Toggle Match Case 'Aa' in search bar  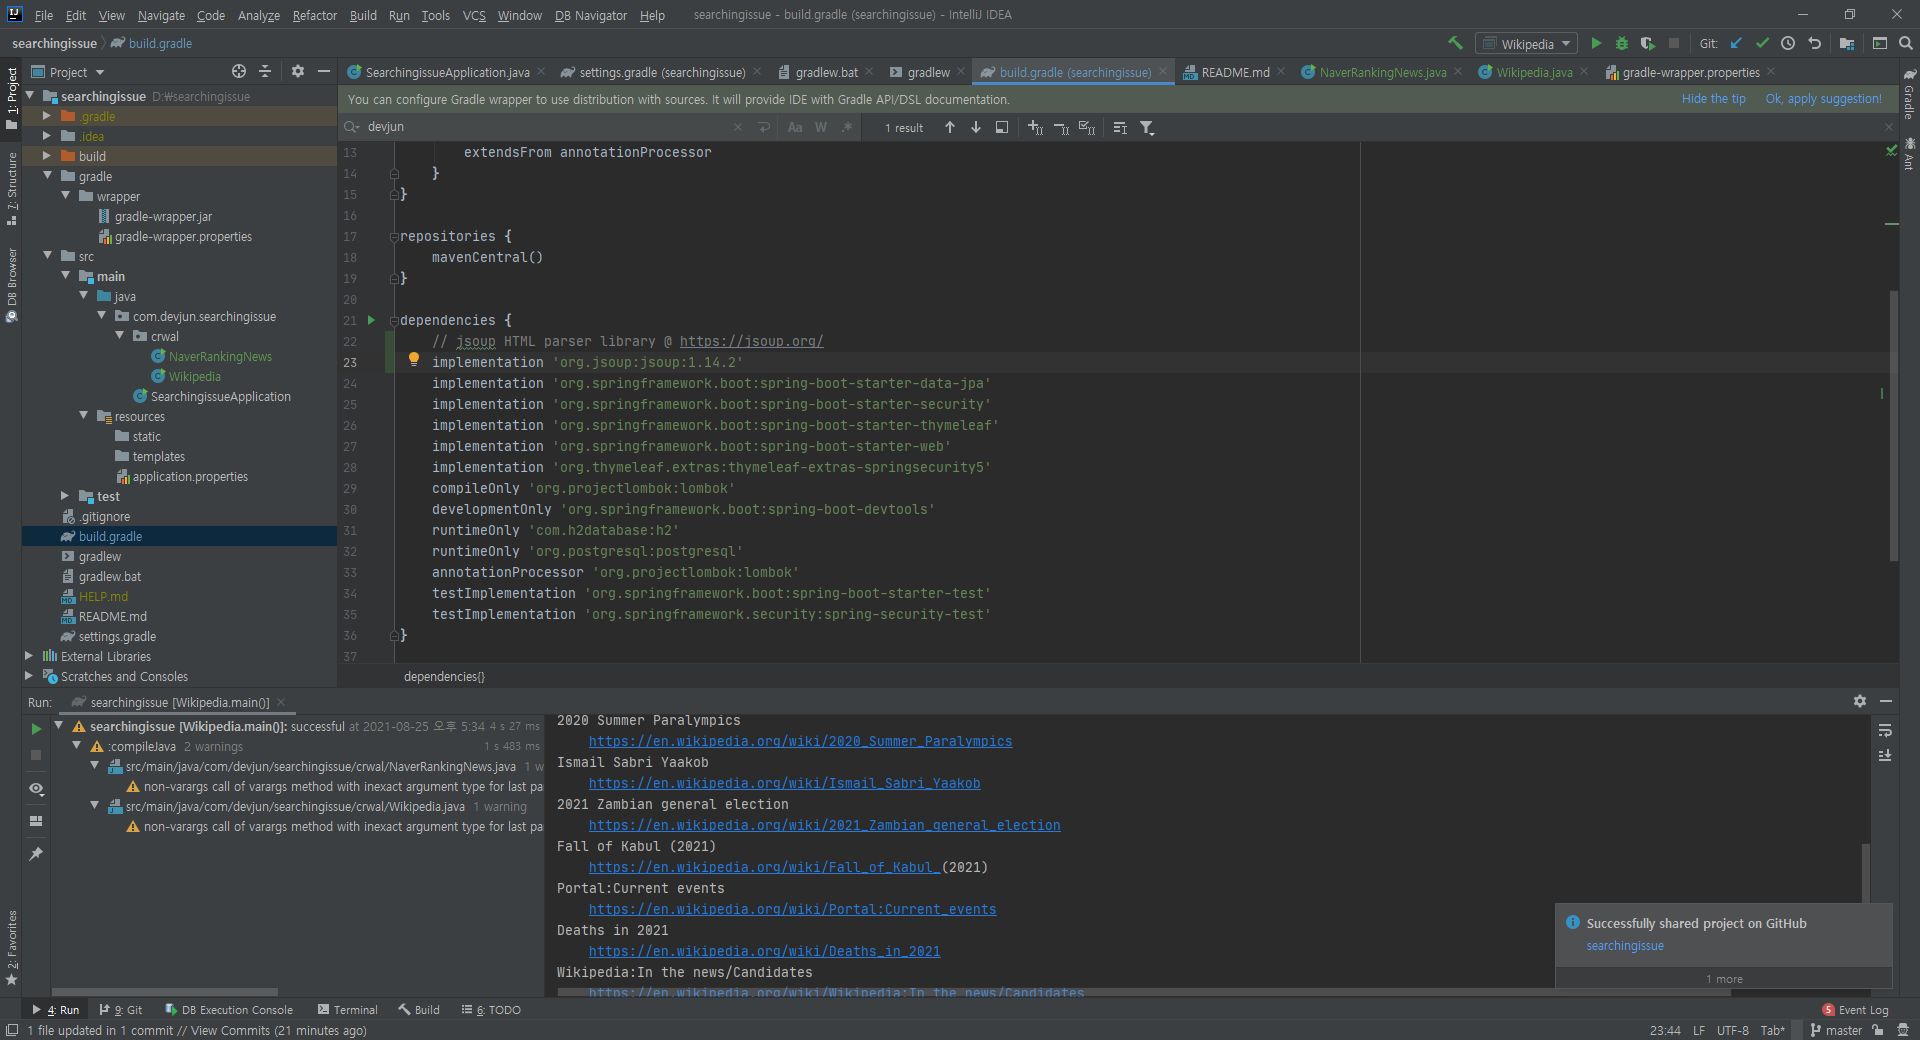[x=795, y=127]
